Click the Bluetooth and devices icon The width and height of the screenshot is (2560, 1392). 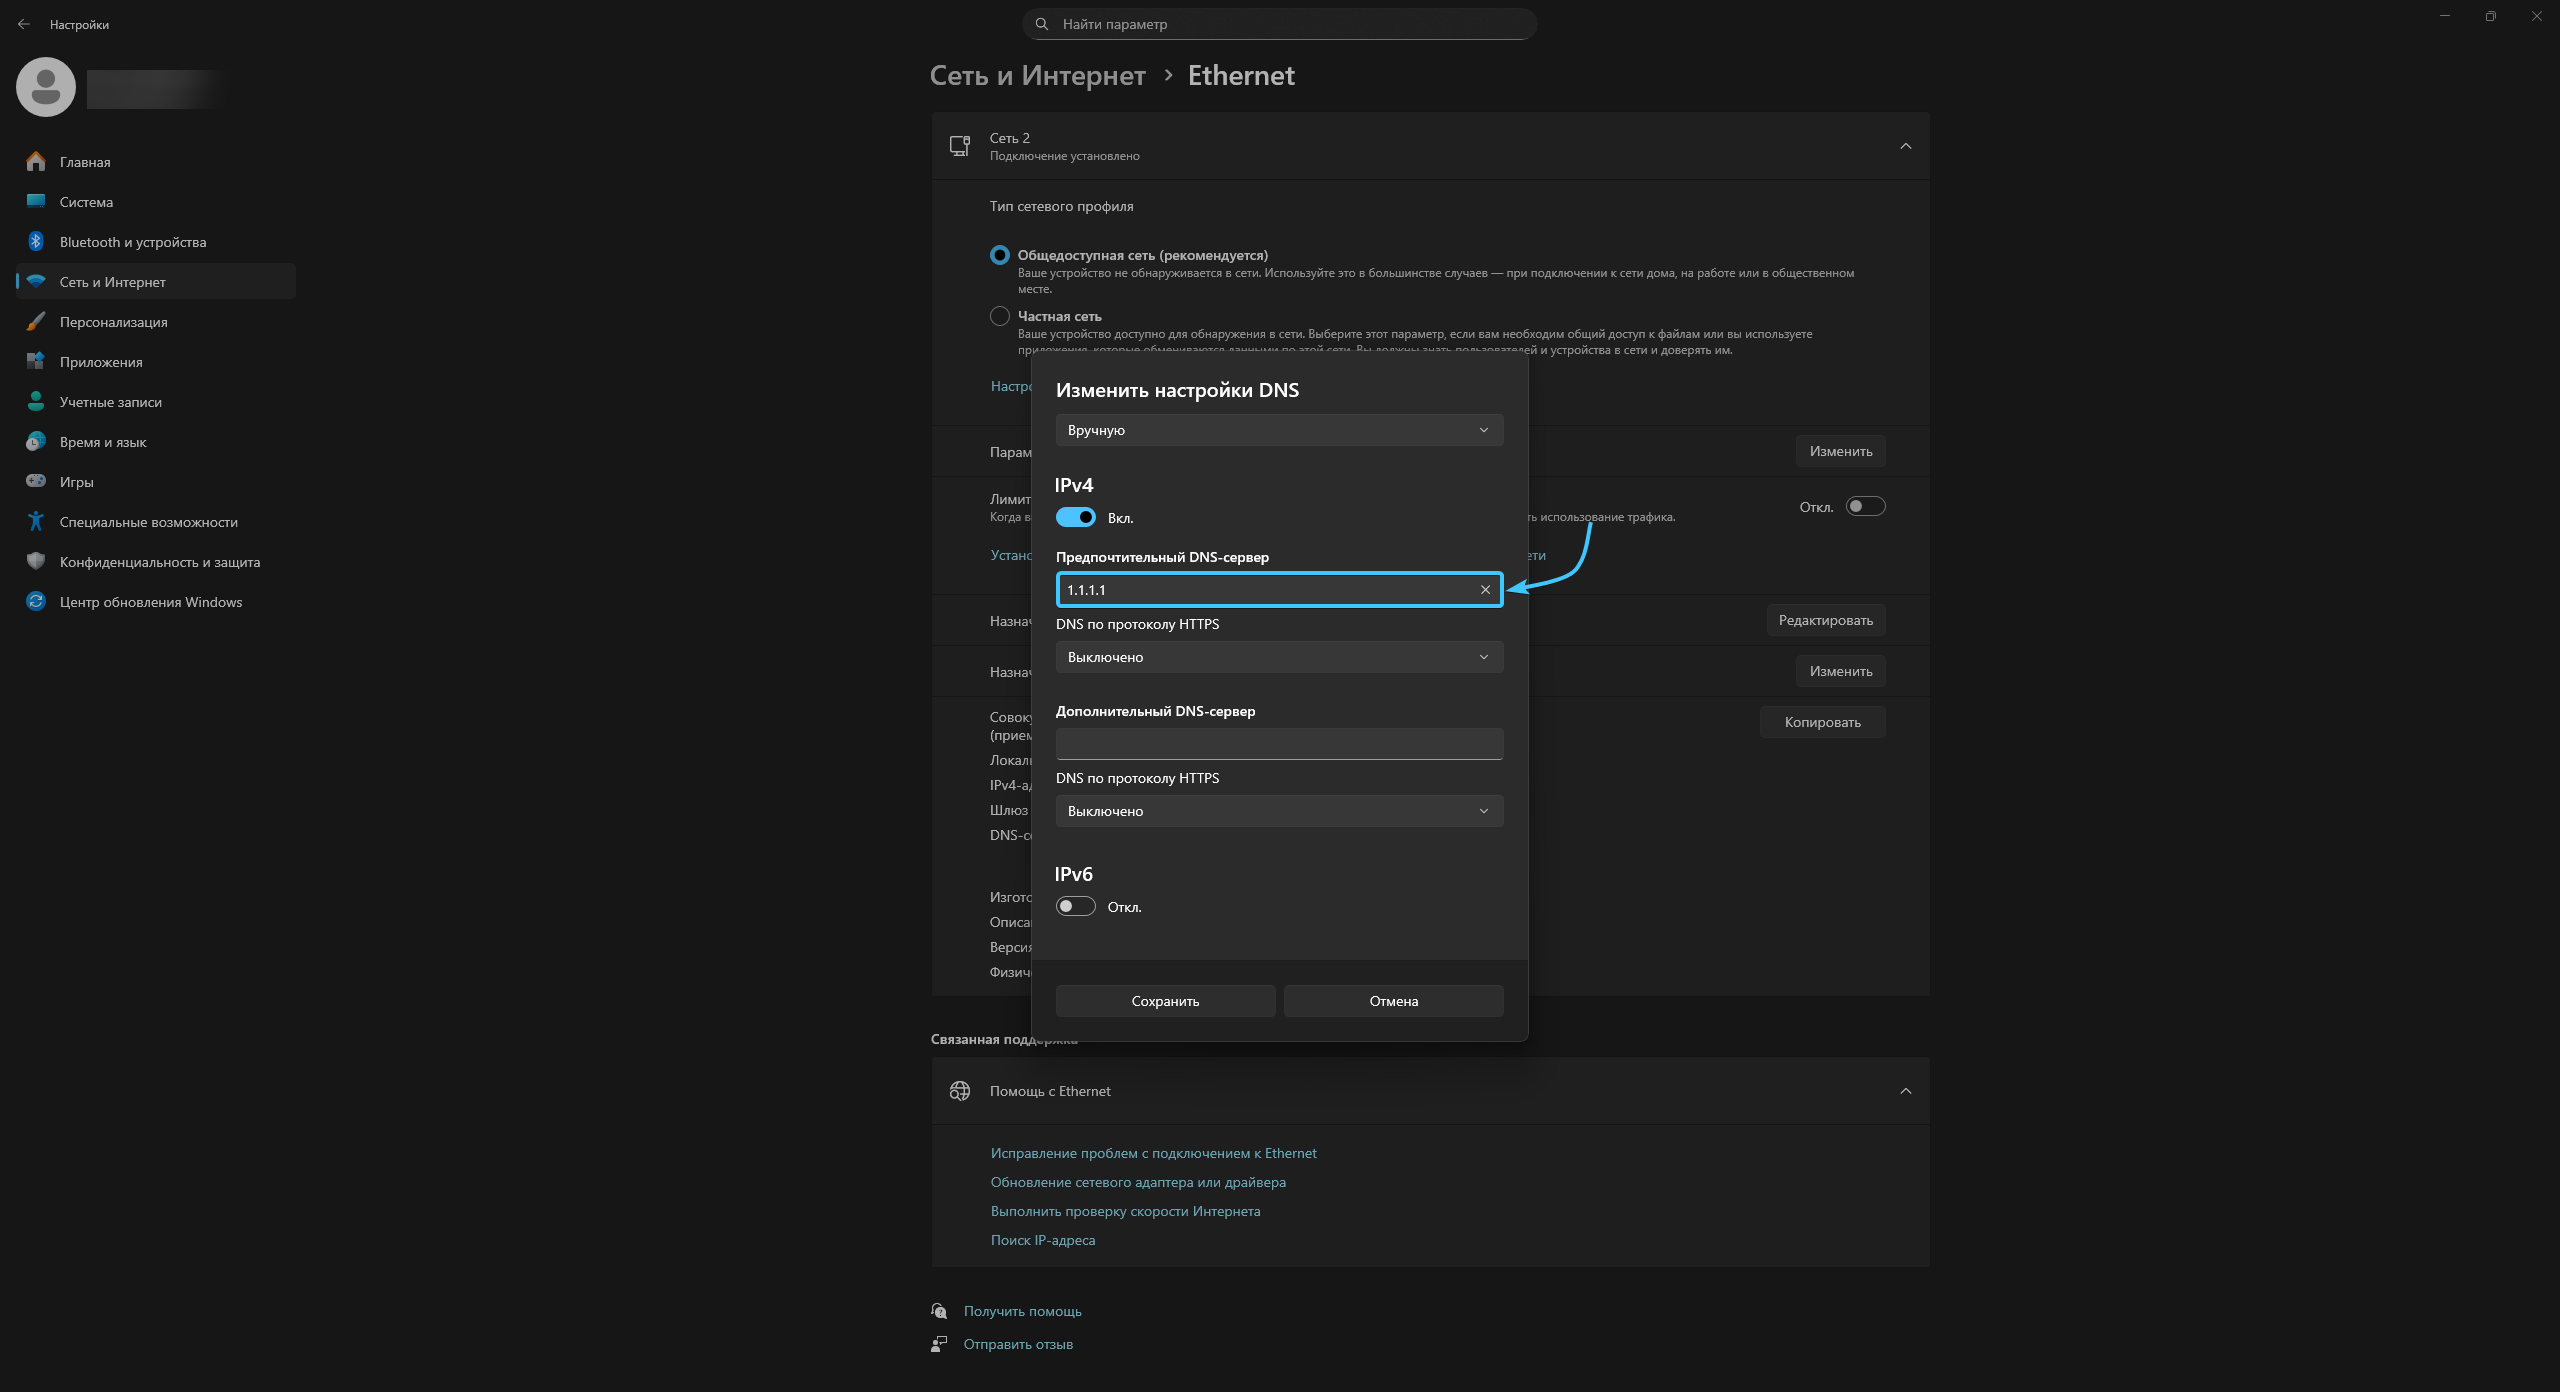(x=36, y=242)
